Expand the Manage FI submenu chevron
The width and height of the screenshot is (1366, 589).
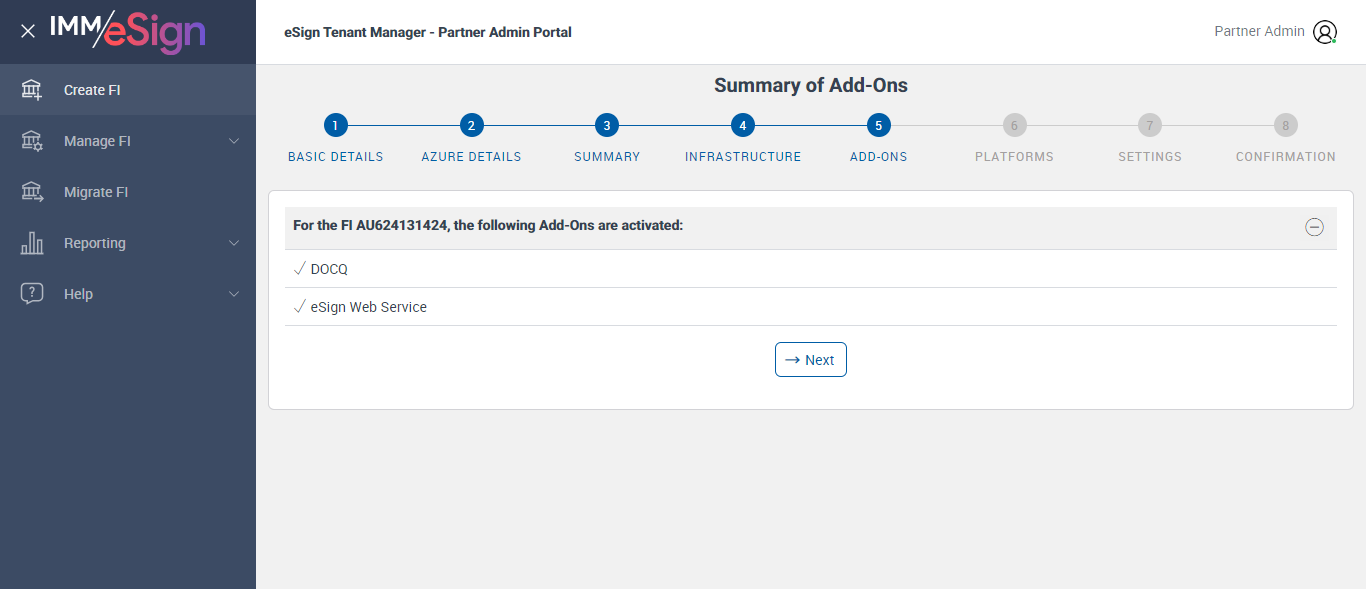[234, 141]
